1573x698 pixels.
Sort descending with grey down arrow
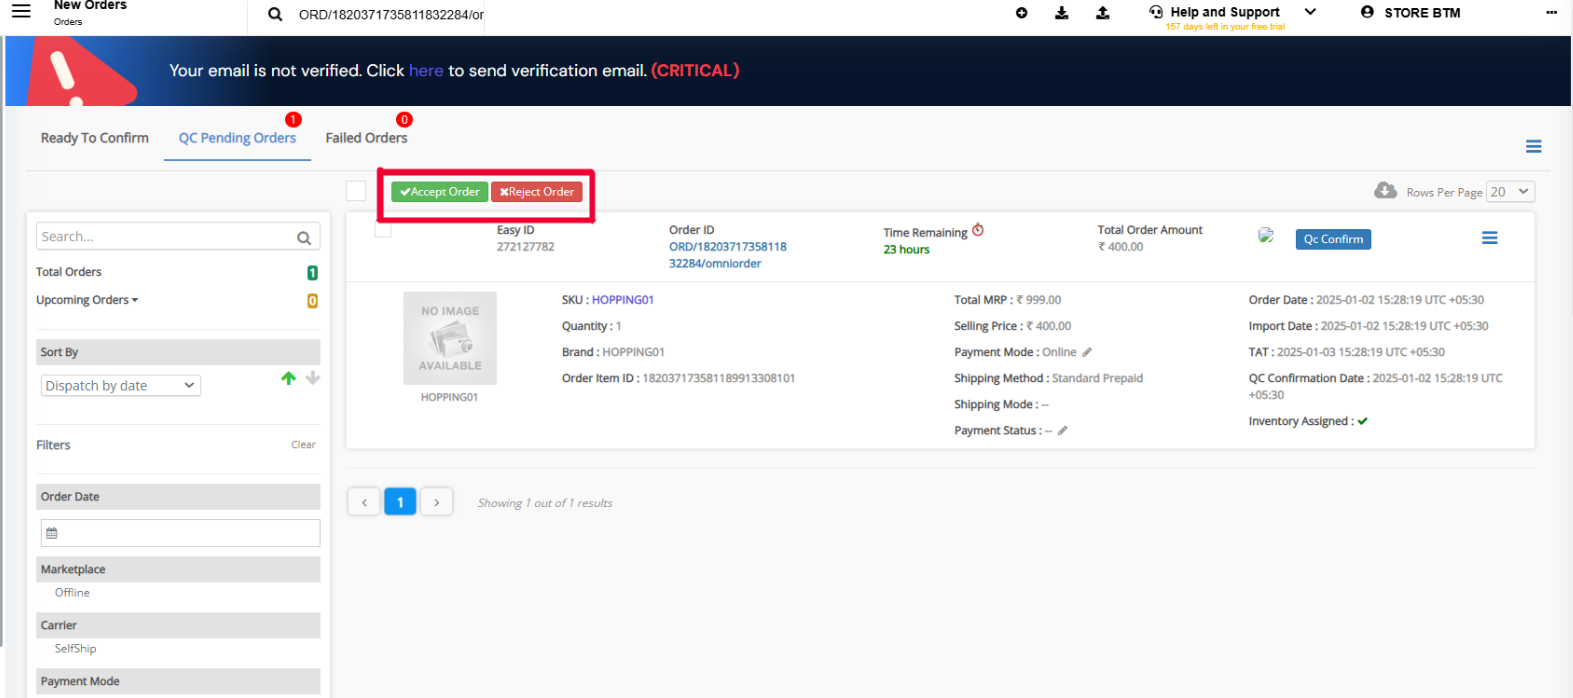pyautogui.click(x=313, y=378)
